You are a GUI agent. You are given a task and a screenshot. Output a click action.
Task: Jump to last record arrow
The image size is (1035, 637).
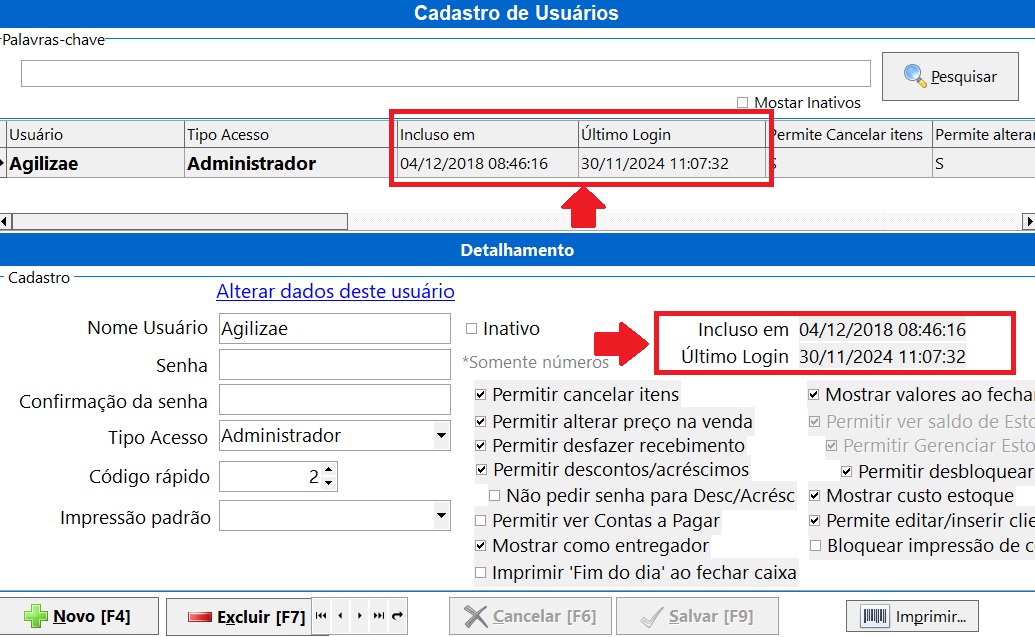(x=379, y=617)
